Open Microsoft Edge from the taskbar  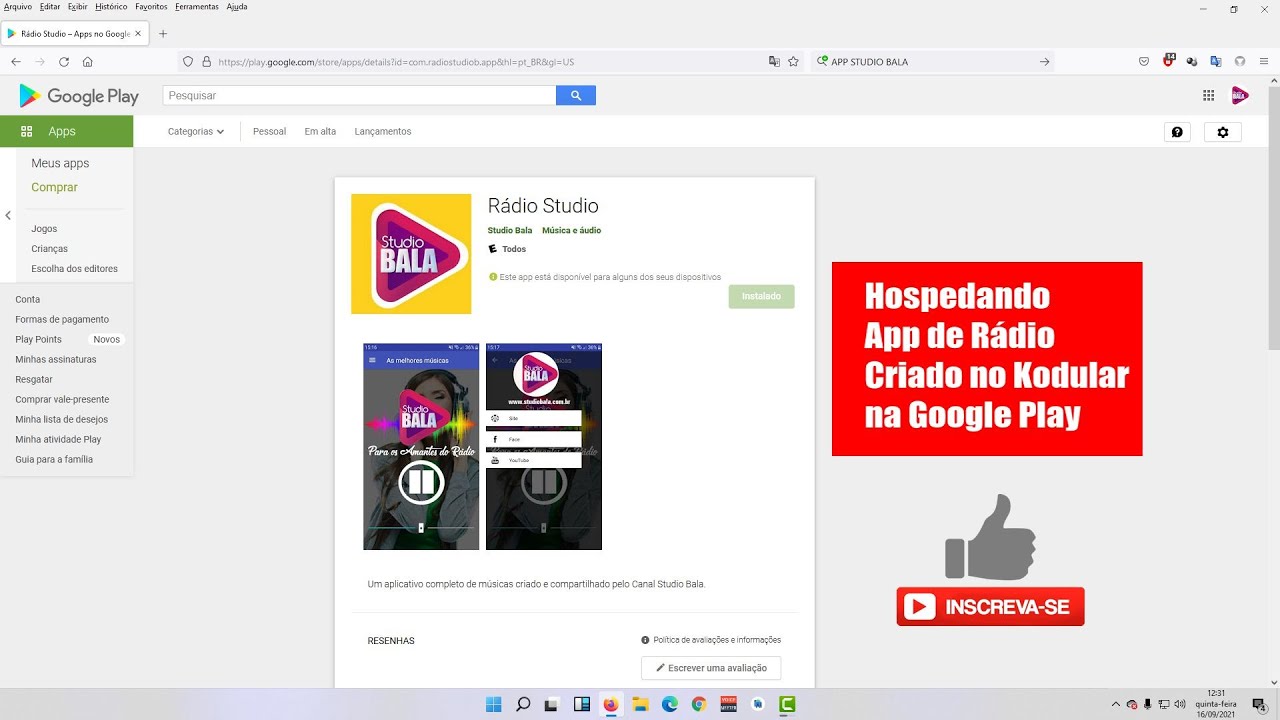(x=670, y=704)
